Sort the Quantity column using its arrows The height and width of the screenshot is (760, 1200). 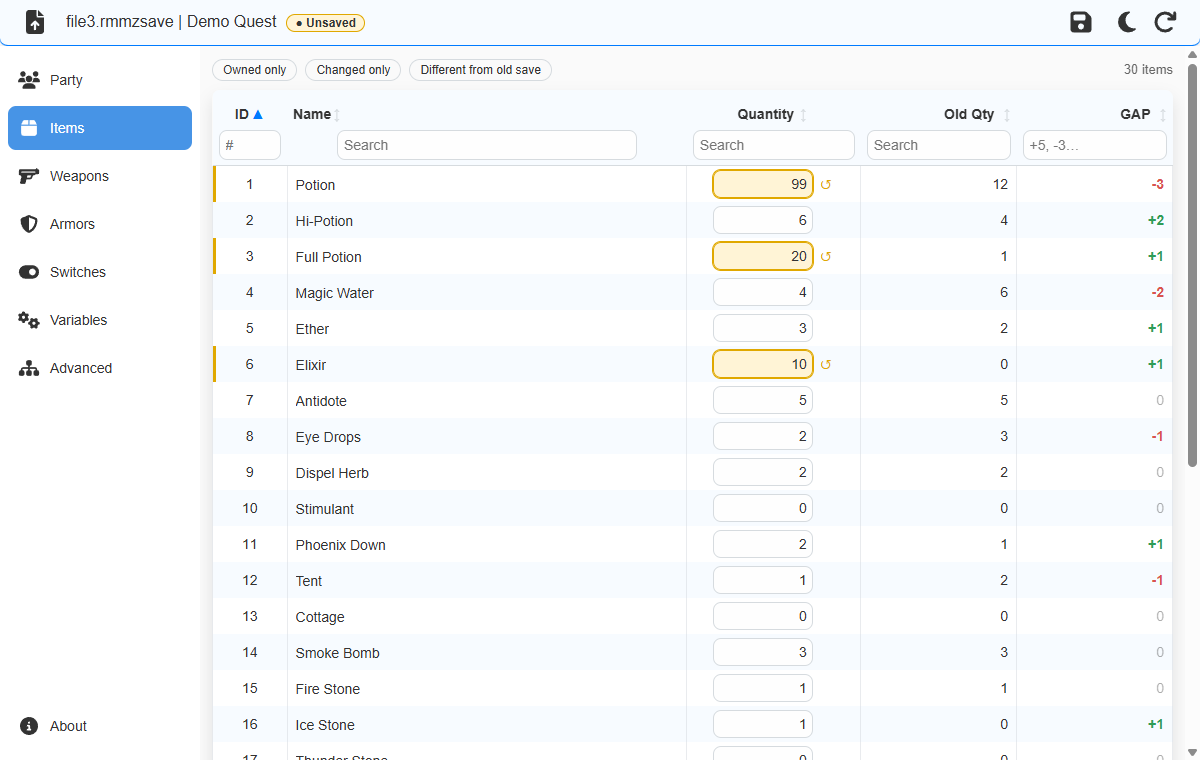(803, 115)
